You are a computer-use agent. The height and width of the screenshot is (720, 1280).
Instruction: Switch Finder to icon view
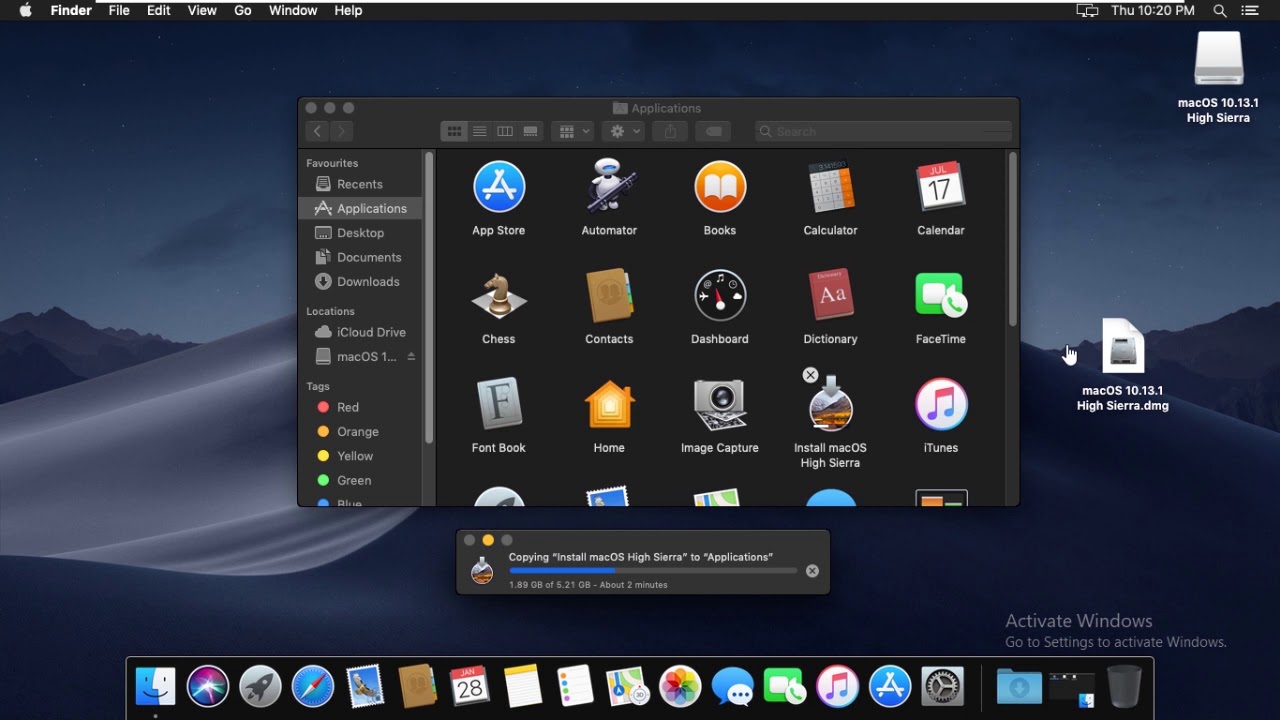pos(454,131)
